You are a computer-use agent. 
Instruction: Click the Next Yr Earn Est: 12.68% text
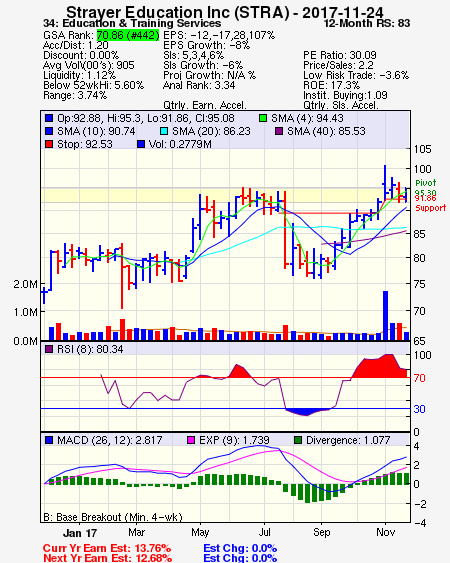(x=107, y=558)
